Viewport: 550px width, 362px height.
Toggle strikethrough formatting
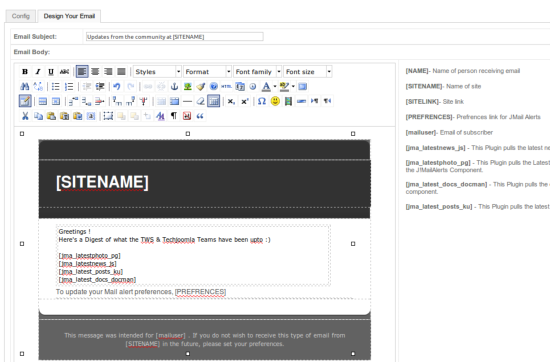point(64,72)
